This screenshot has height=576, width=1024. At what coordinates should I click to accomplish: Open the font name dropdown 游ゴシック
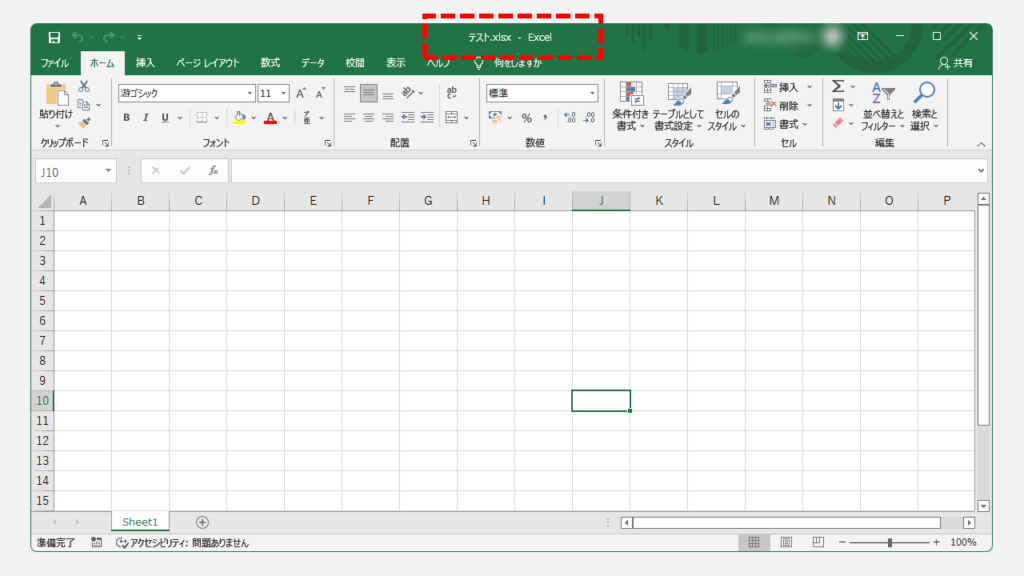[250, 93]
